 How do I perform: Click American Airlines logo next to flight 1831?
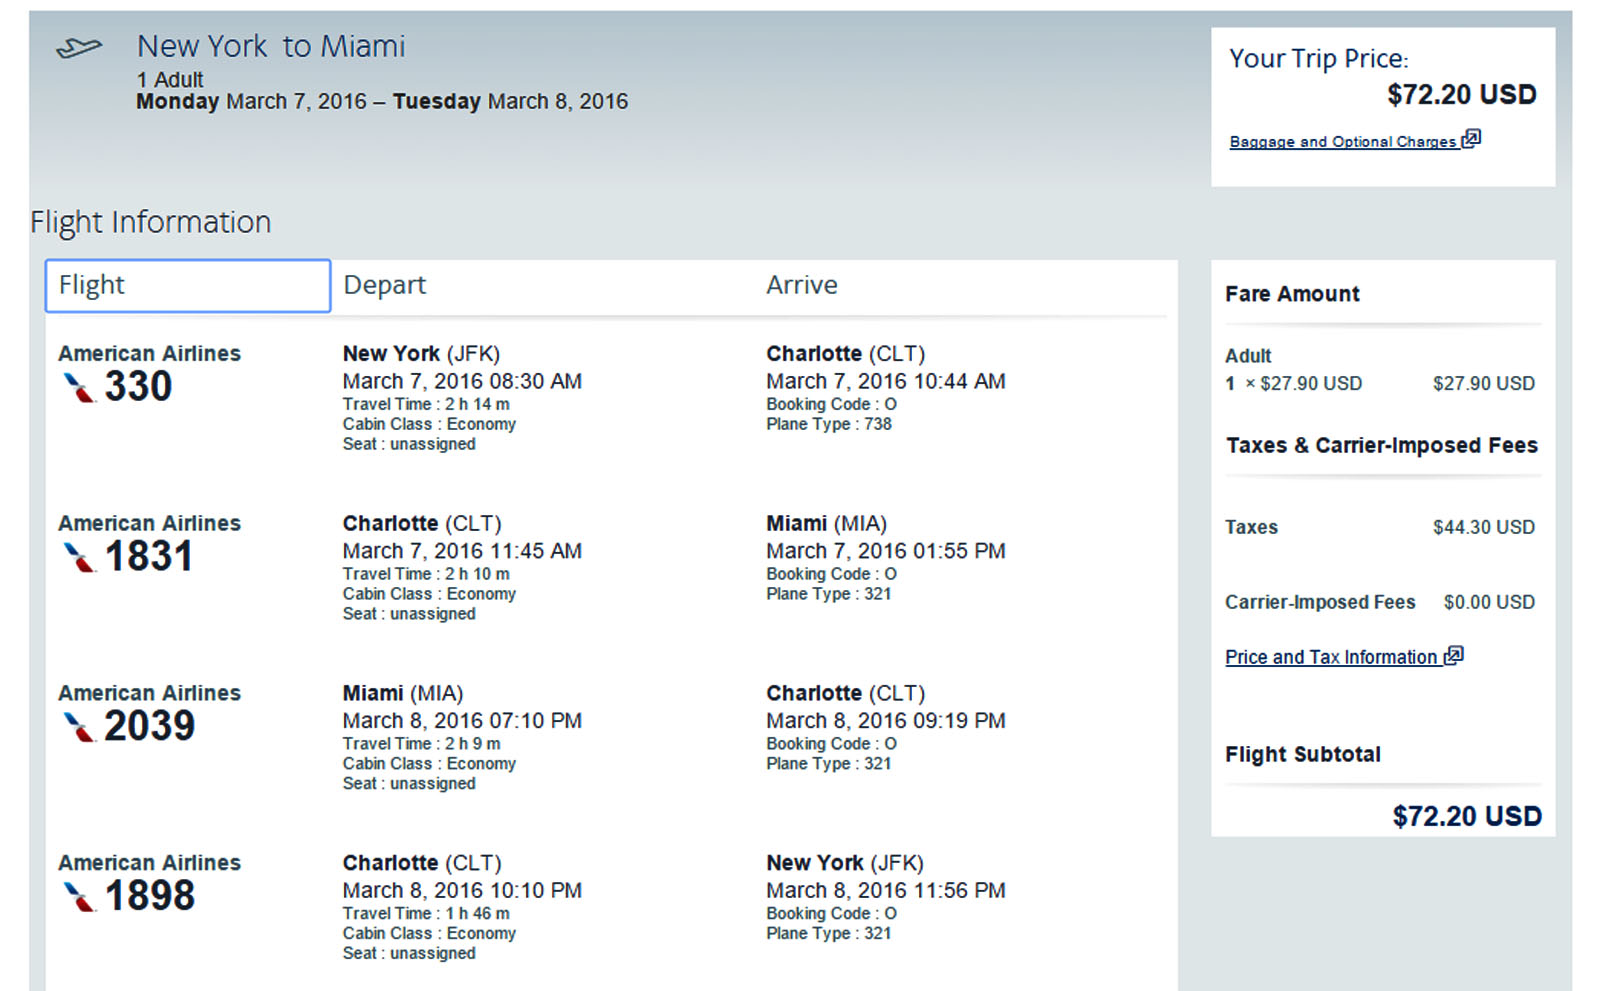[79, 557]
